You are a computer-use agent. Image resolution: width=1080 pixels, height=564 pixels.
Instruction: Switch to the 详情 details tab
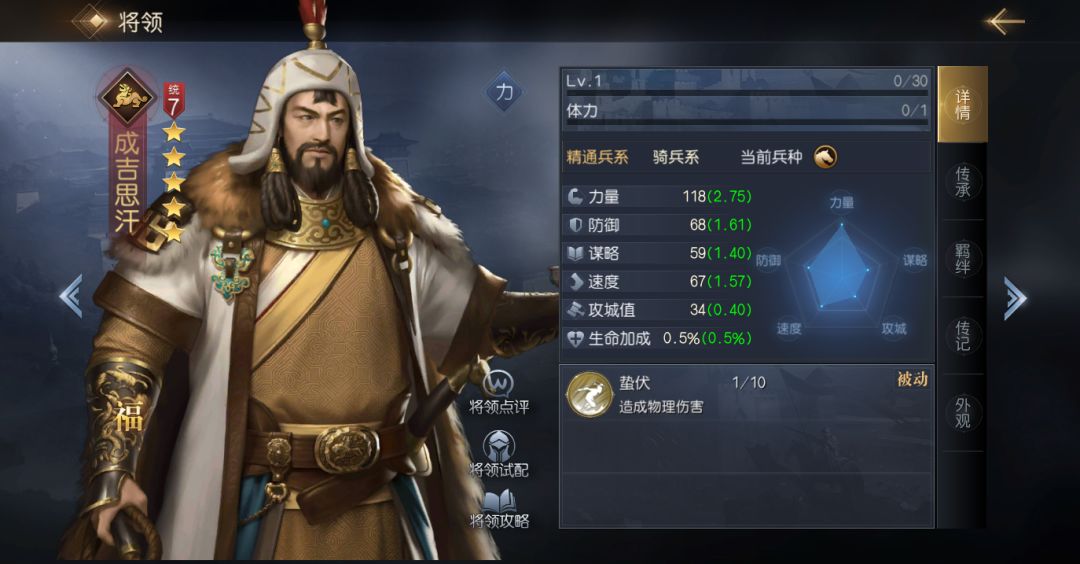coord(962,105)
